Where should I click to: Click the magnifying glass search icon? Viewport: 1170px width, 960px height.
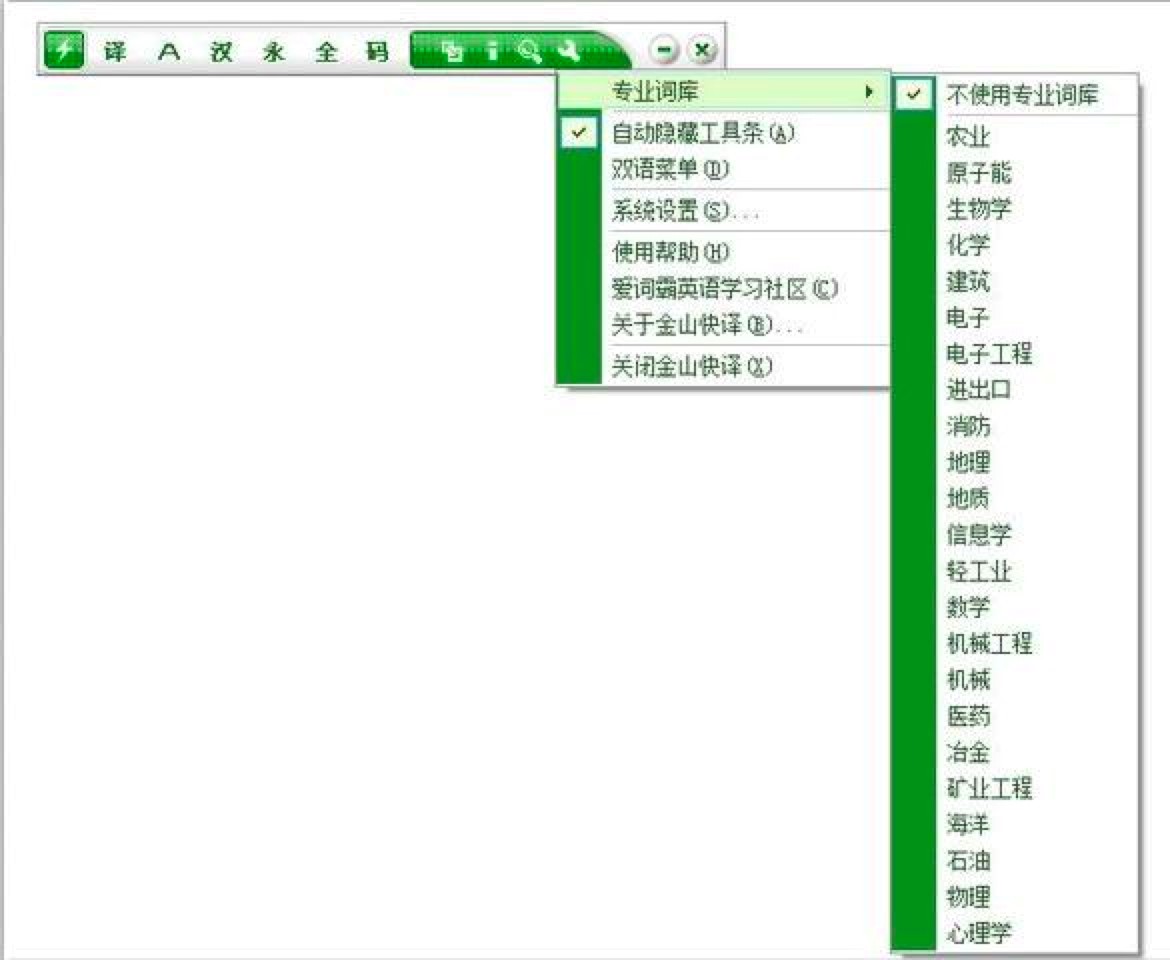point(529,51)
